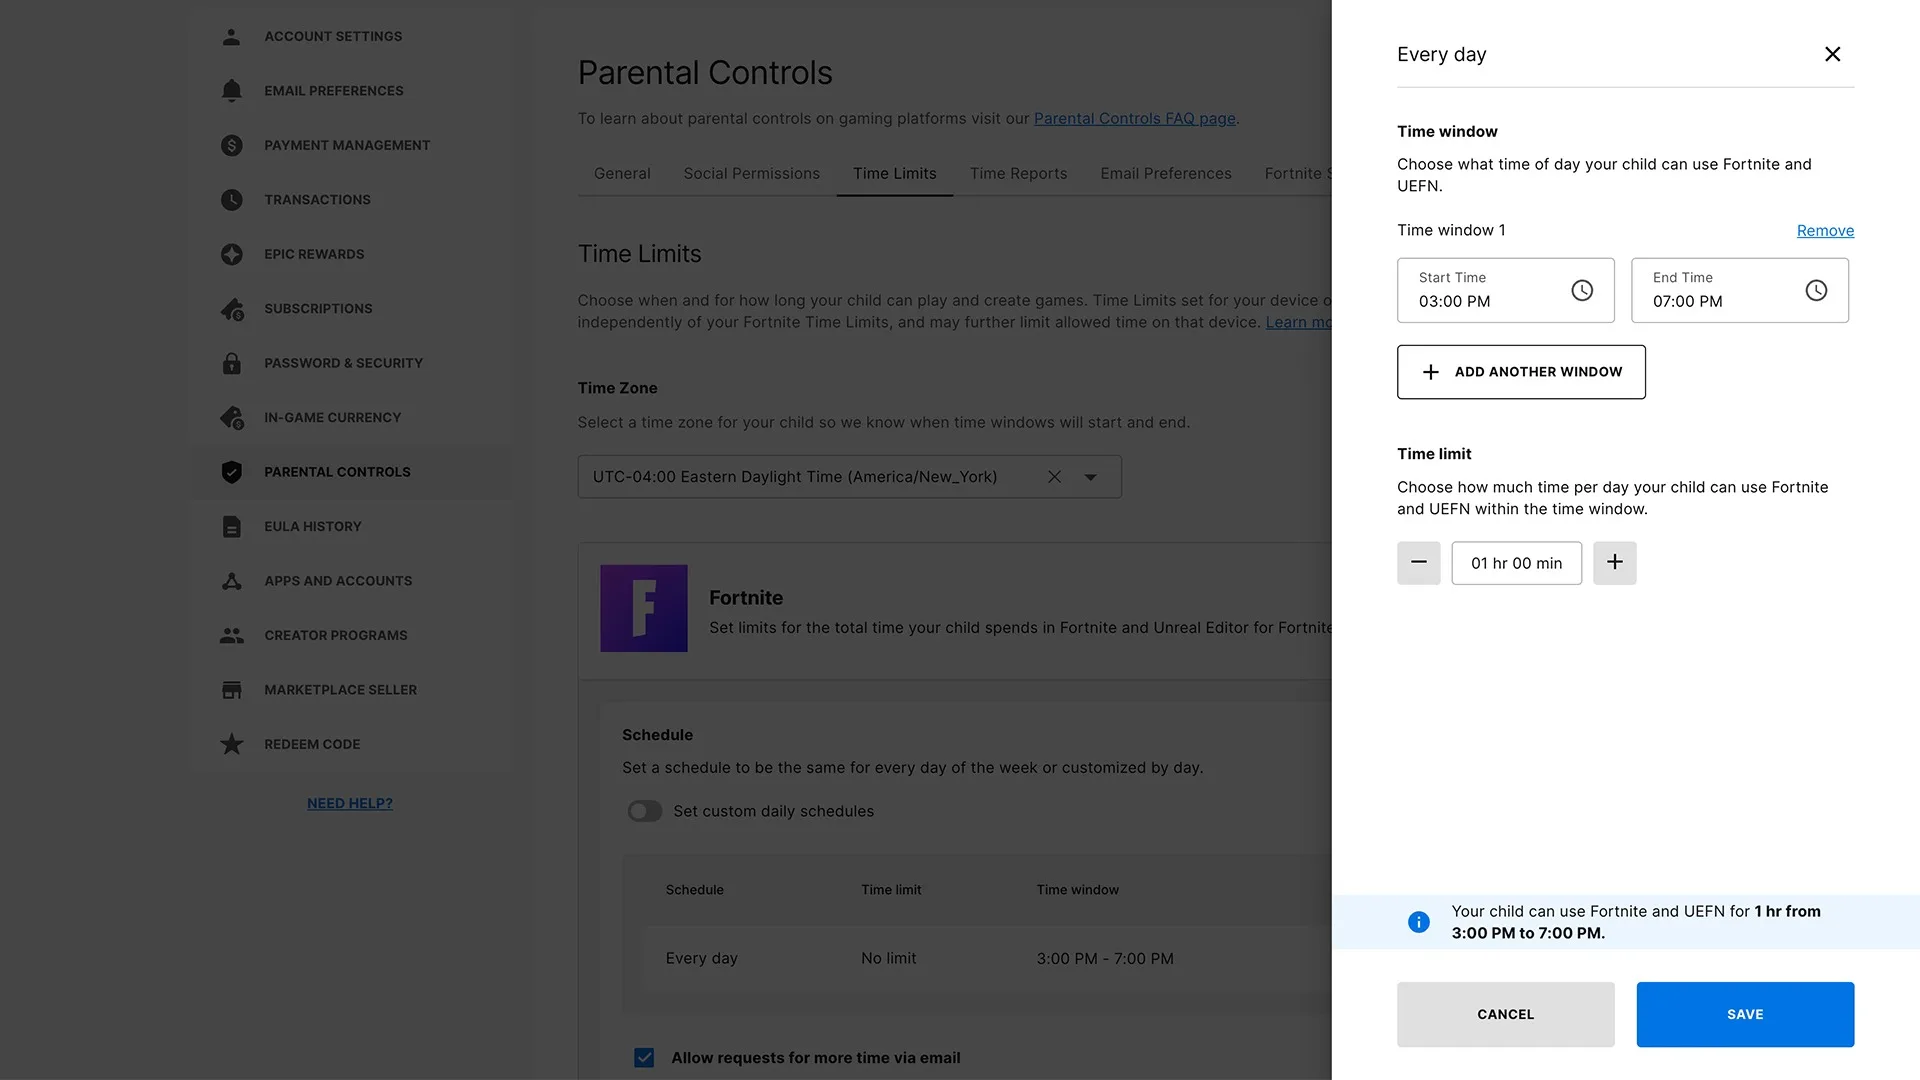This screenshot has height=1080, width=1920.
Task: Click the Remove link for Time window 1
Action: tap(1825, 231)
